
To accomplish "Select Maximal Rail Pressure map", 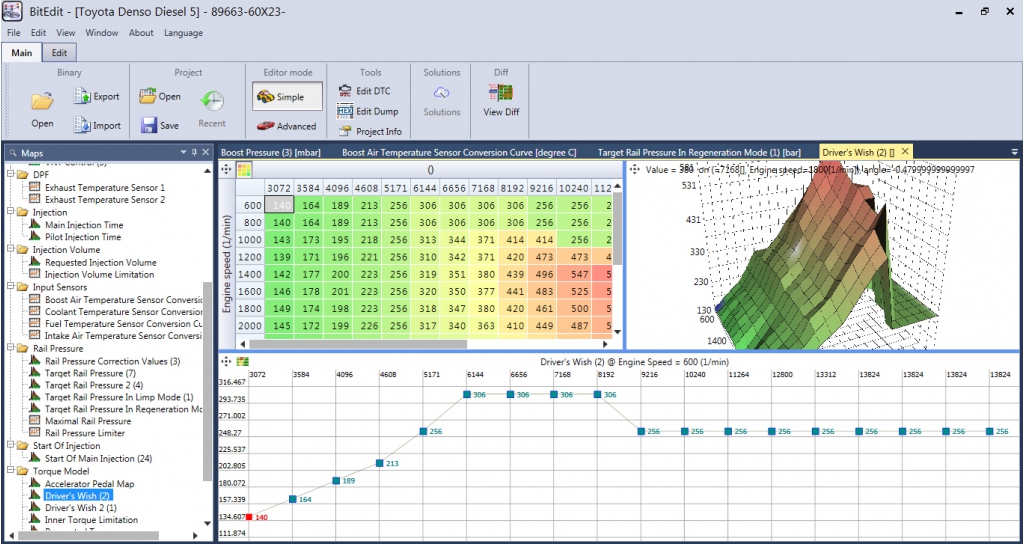I will point(88,421).
